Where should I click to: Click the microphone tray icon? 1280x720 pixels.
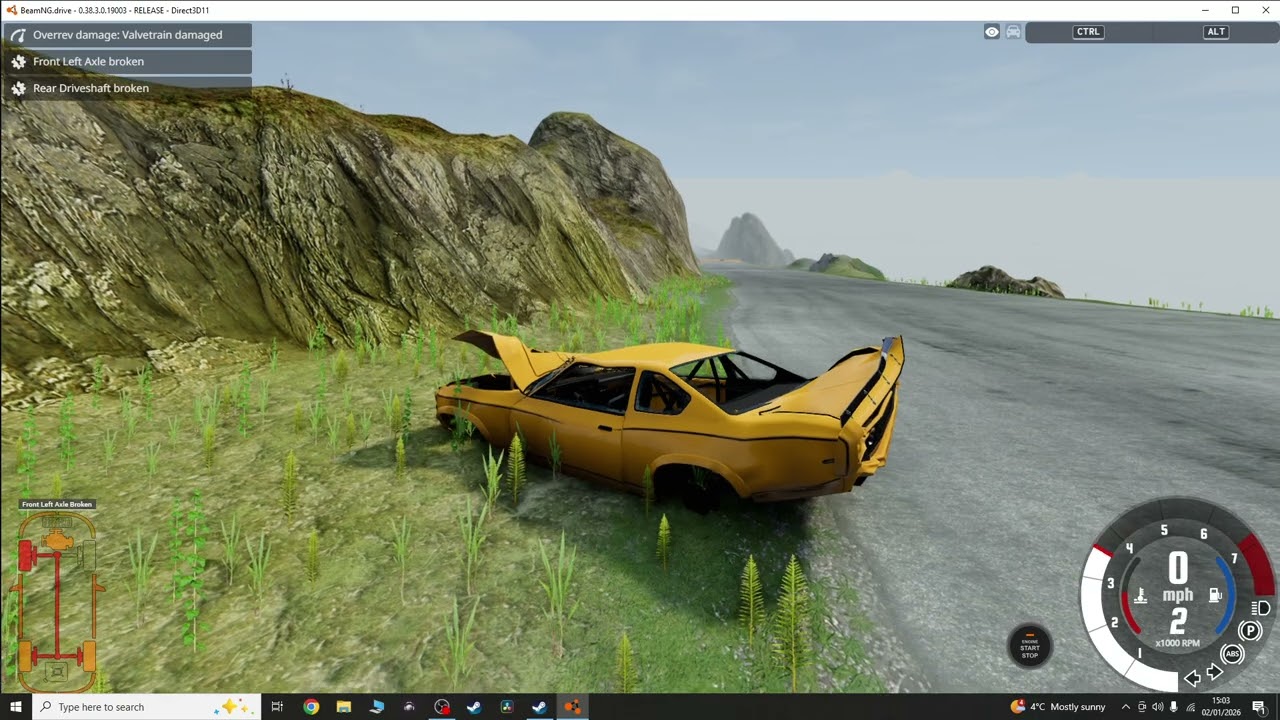pos(1174,707)
